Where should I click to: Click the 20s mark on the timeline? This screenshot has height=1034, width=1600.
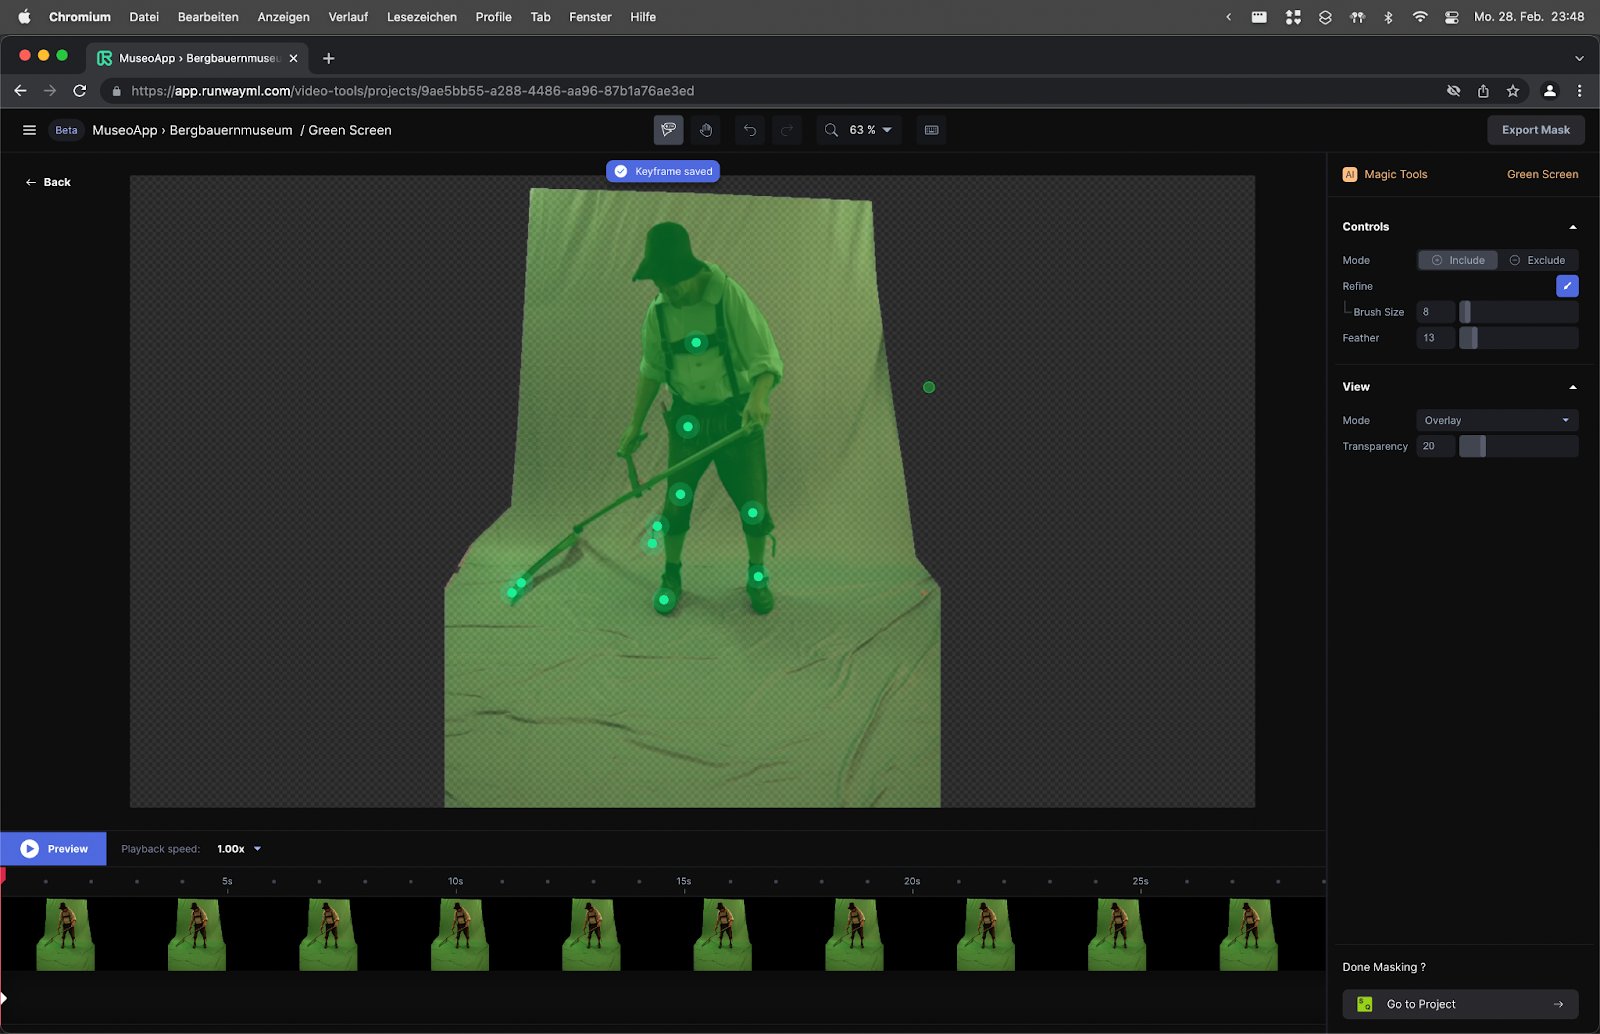coord(912,881)
